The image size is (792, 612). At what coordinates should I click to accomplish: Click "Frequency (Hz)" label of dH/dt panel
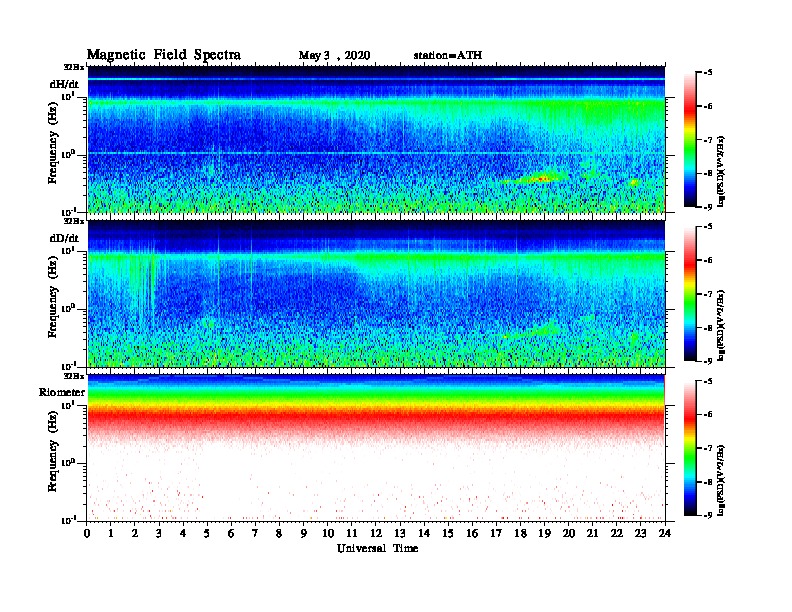click(x=53, y=144)
